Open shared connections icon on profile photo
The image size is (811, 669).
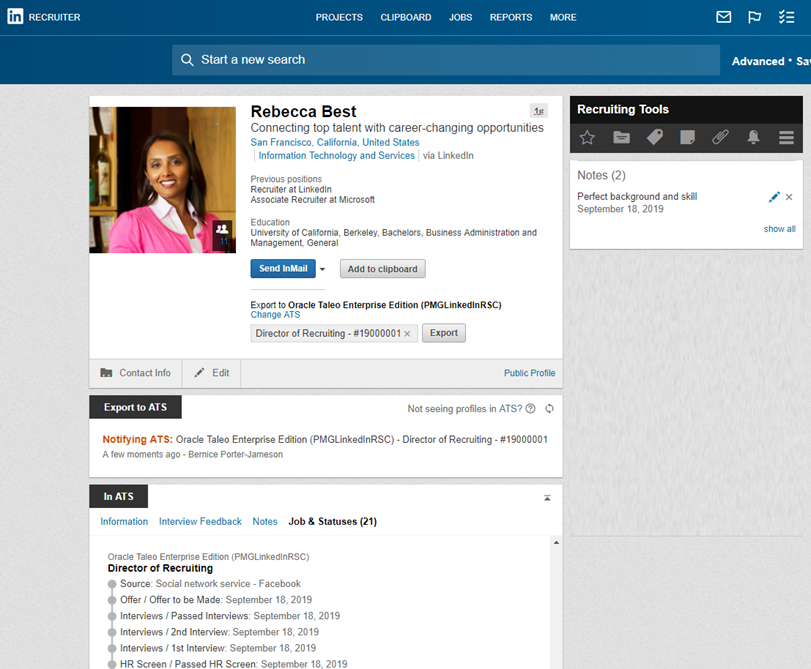222,234
